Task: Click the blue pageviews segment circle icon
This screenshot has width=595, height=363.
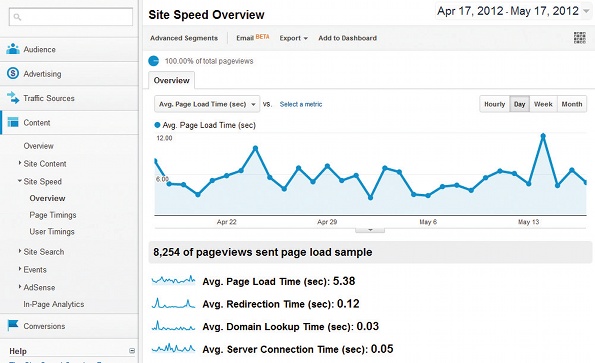Action: [x=154, y=61]
